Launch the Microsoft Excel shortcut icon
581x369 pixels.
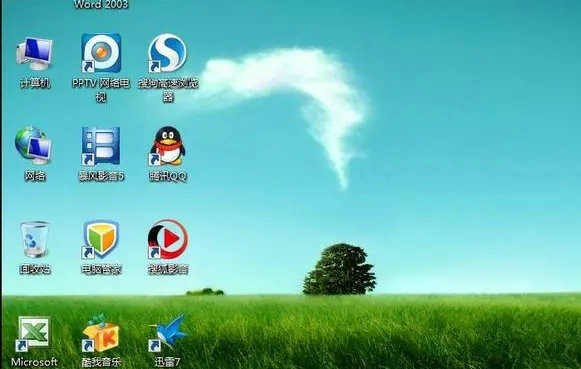tap(33, 333)
